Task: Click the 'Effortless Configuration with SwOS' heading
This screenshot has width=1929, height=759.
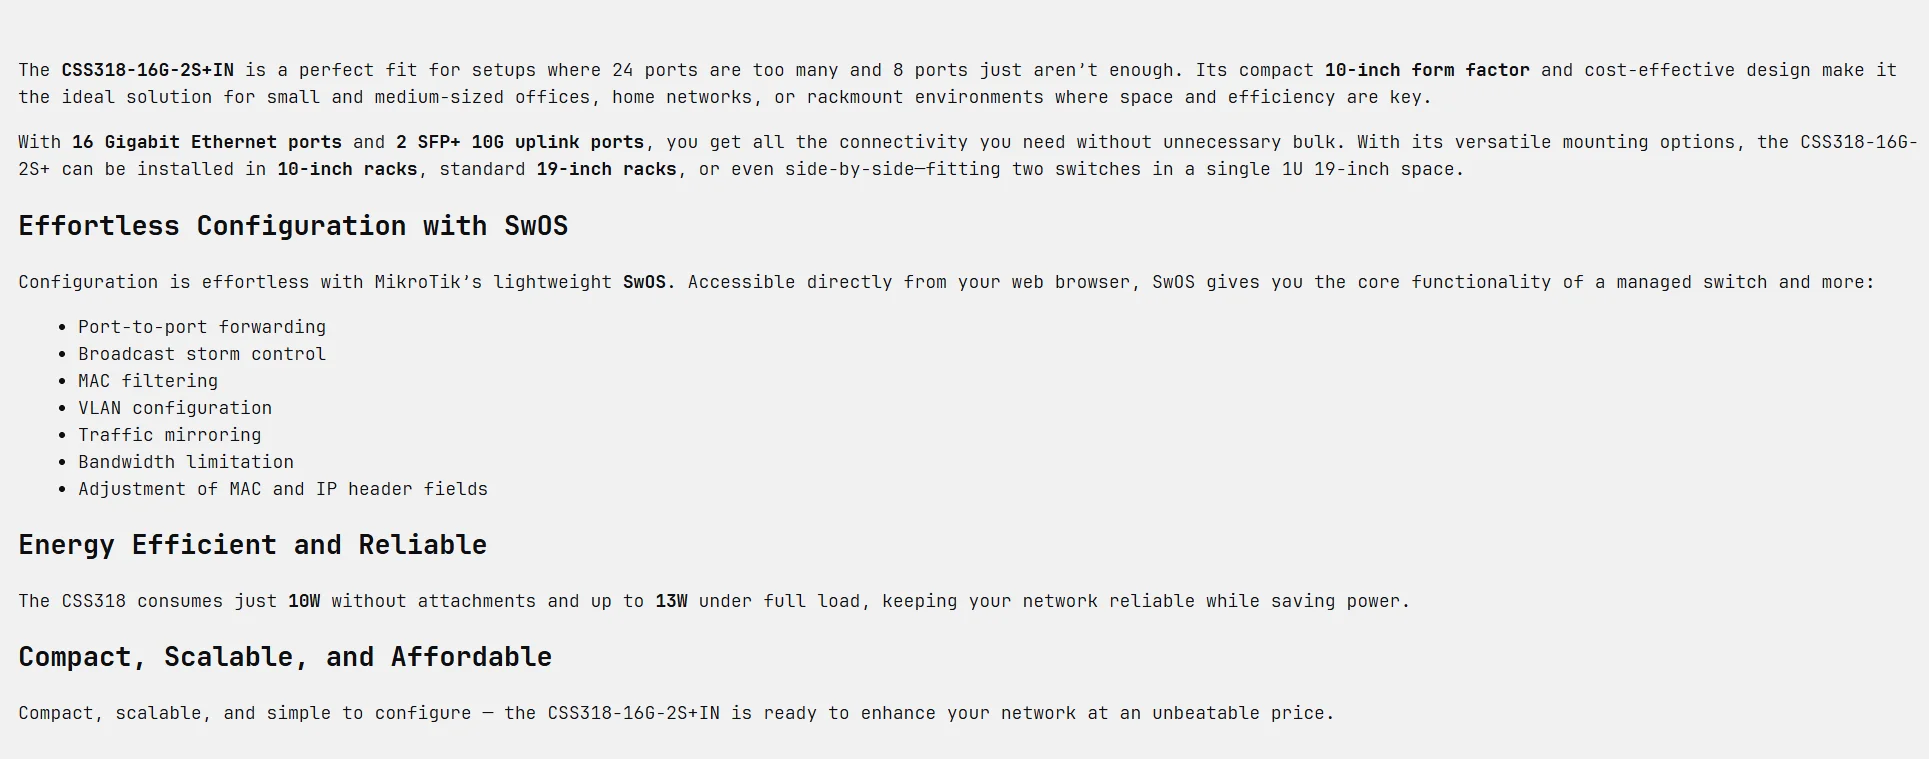Action: coord(293,226)
